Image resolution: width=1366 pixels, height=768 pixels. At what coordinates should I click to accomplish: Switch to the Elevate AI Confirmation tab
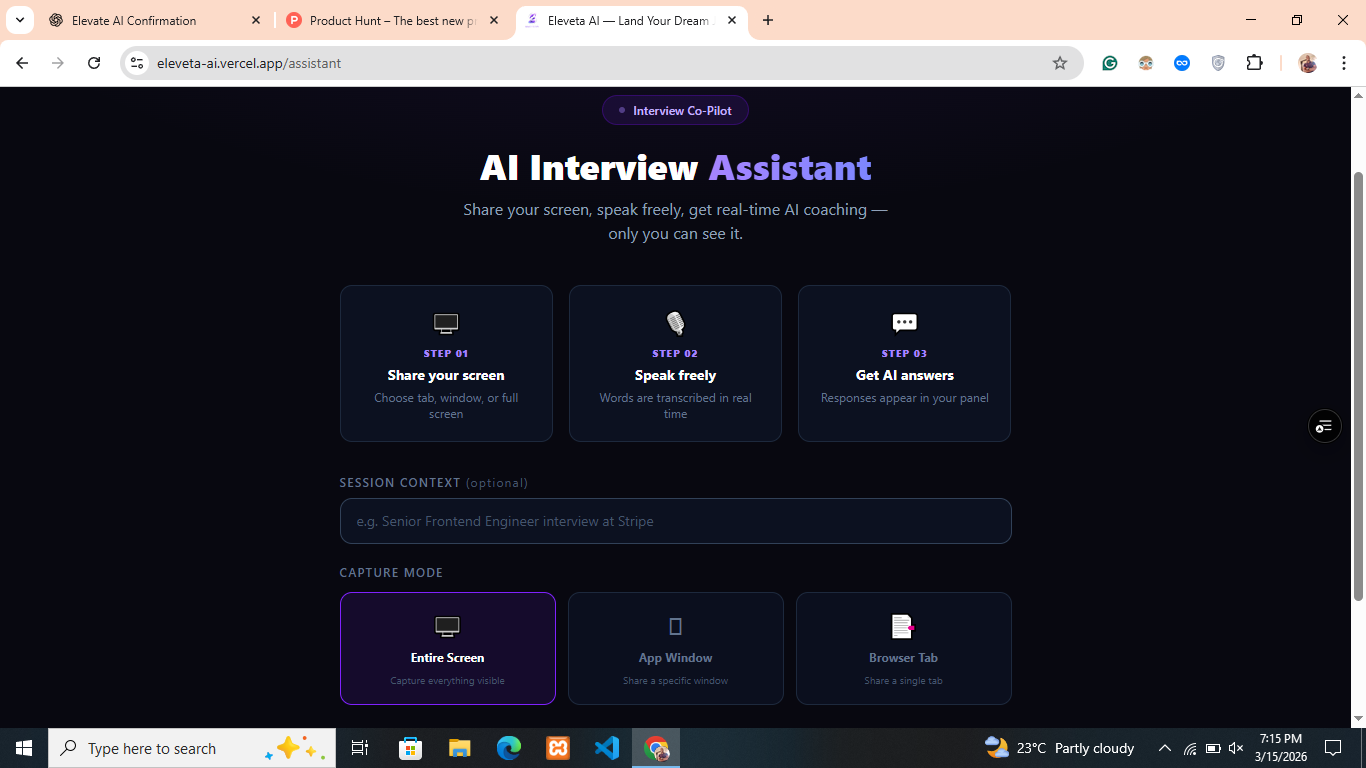(150, 20)
